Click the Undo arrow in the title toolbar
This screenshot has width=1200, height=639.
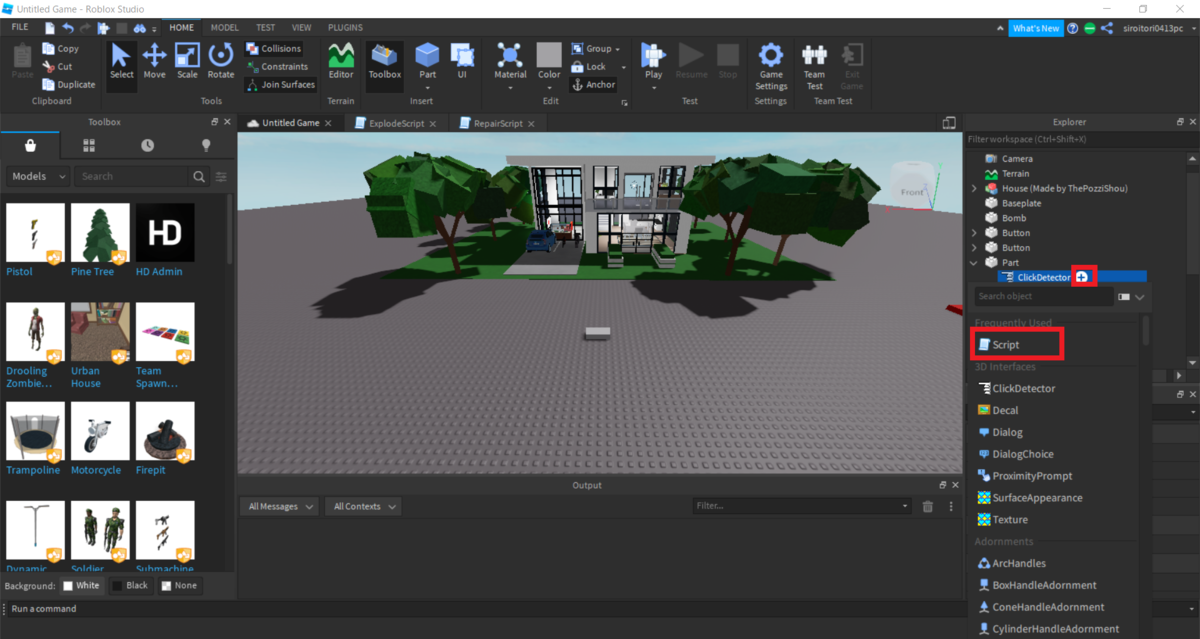point(68,28)
